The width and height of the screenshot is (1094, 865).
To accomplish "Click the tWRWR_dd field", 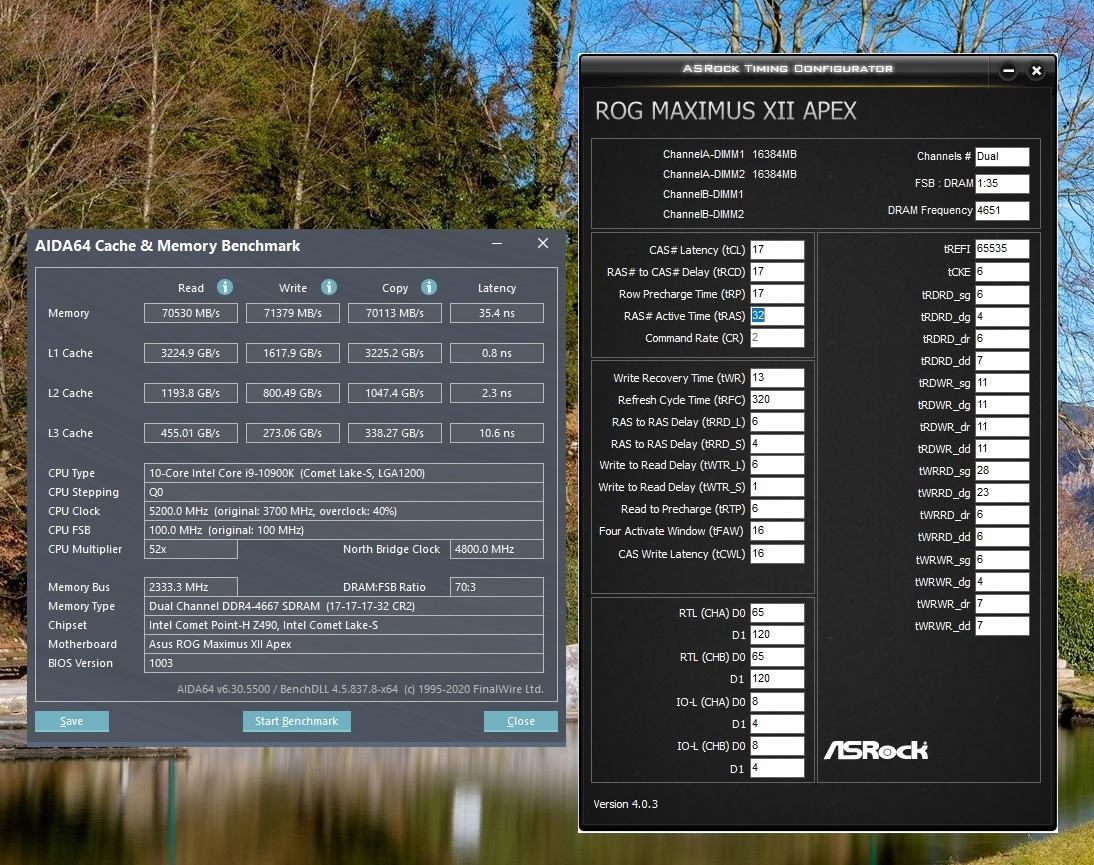I will pyautogui.click(x=1002, y=626).
